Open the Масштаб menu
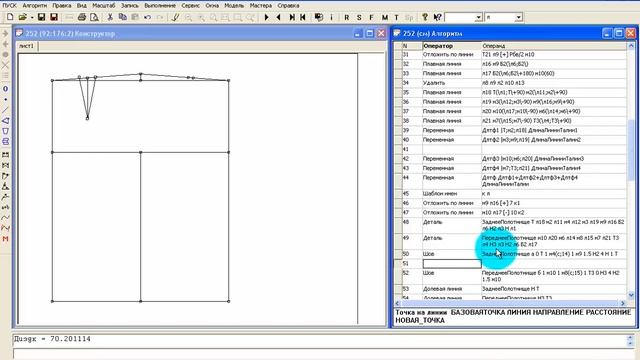The width and height of the screenshot is (640, 360). (x=104, y=6)
